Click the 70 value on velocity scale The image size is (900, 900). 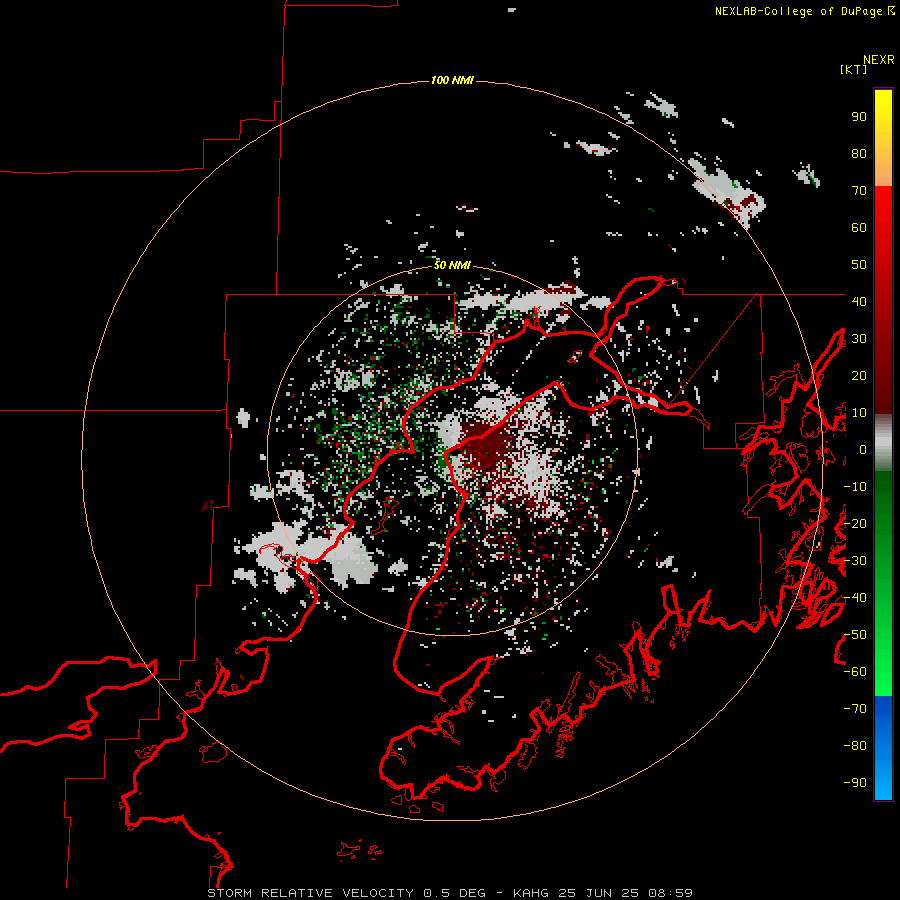point(859,191)
